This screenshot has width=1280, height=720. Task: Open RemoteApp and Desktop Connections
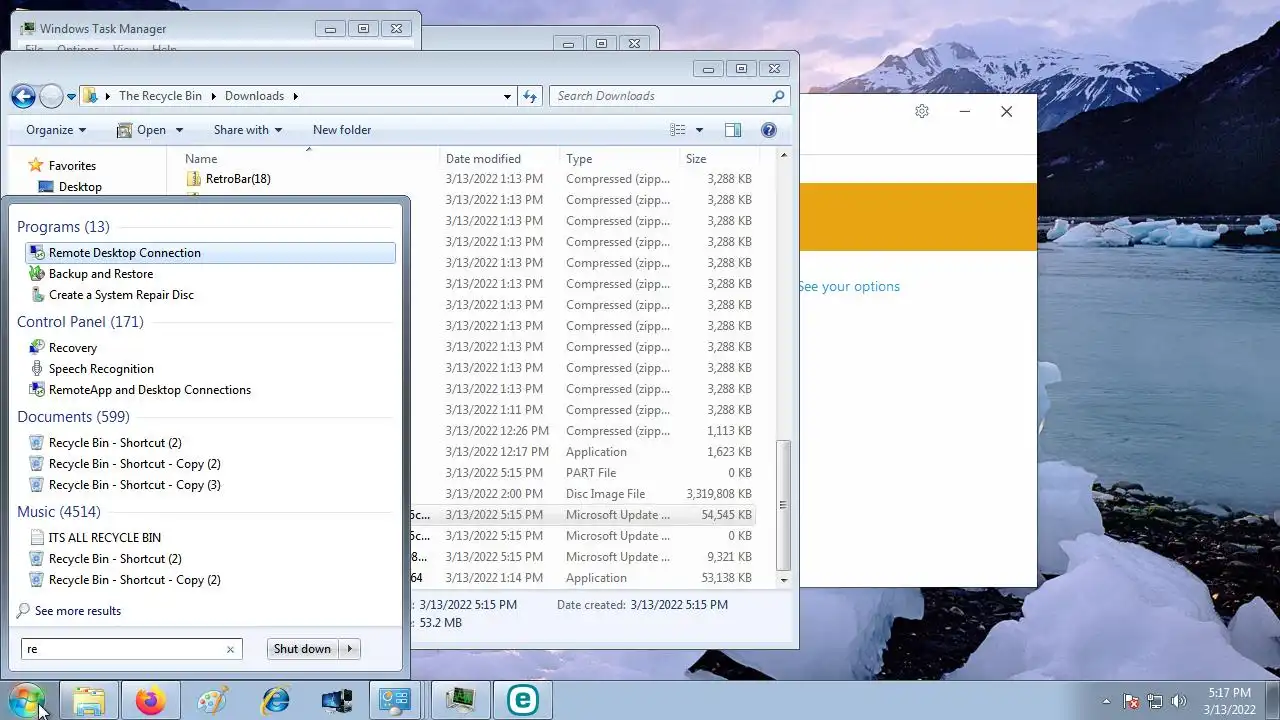coord(150,390)
